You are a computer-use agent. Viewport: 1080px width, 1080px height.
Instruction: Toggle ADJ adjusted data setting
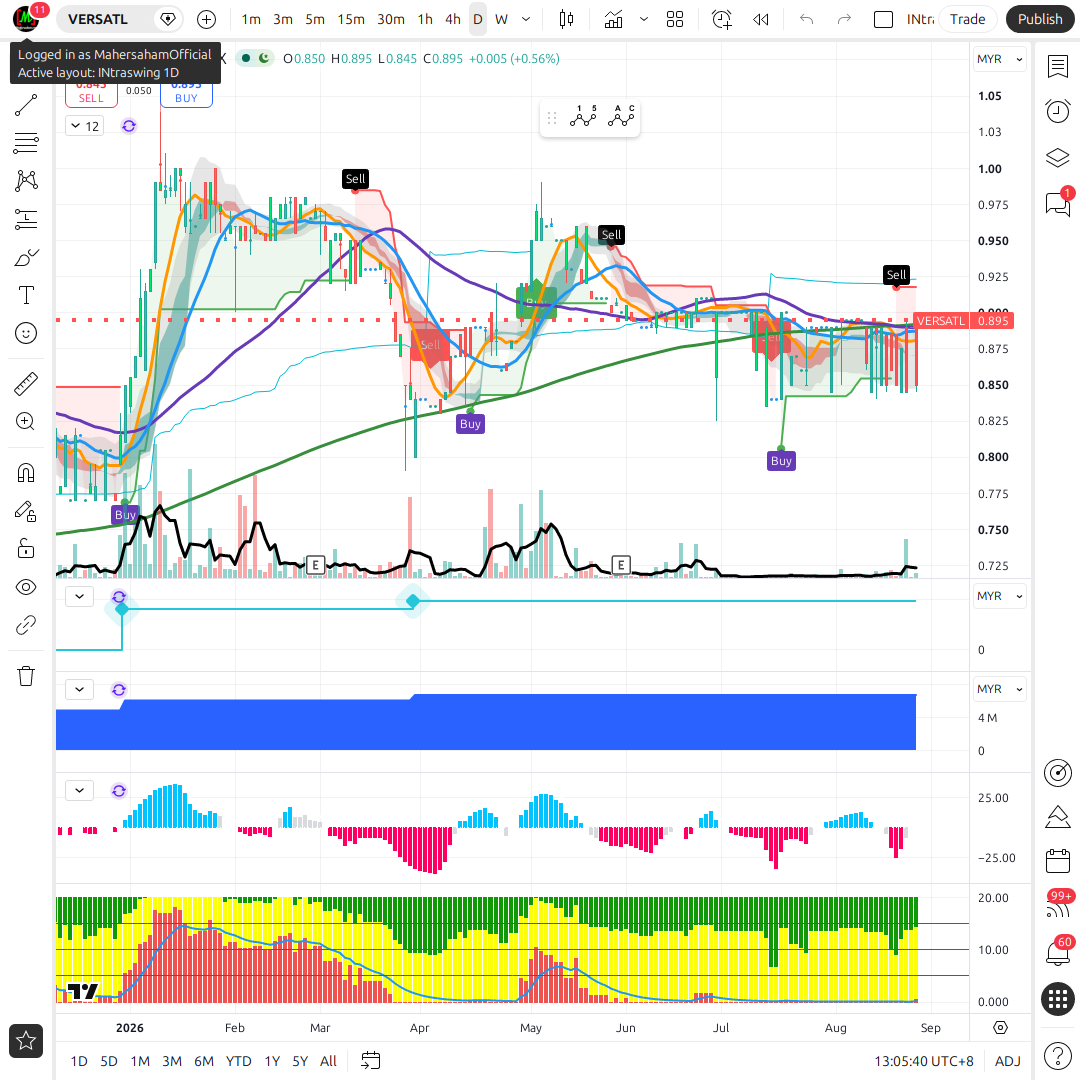click(x=1008, y=1061)
